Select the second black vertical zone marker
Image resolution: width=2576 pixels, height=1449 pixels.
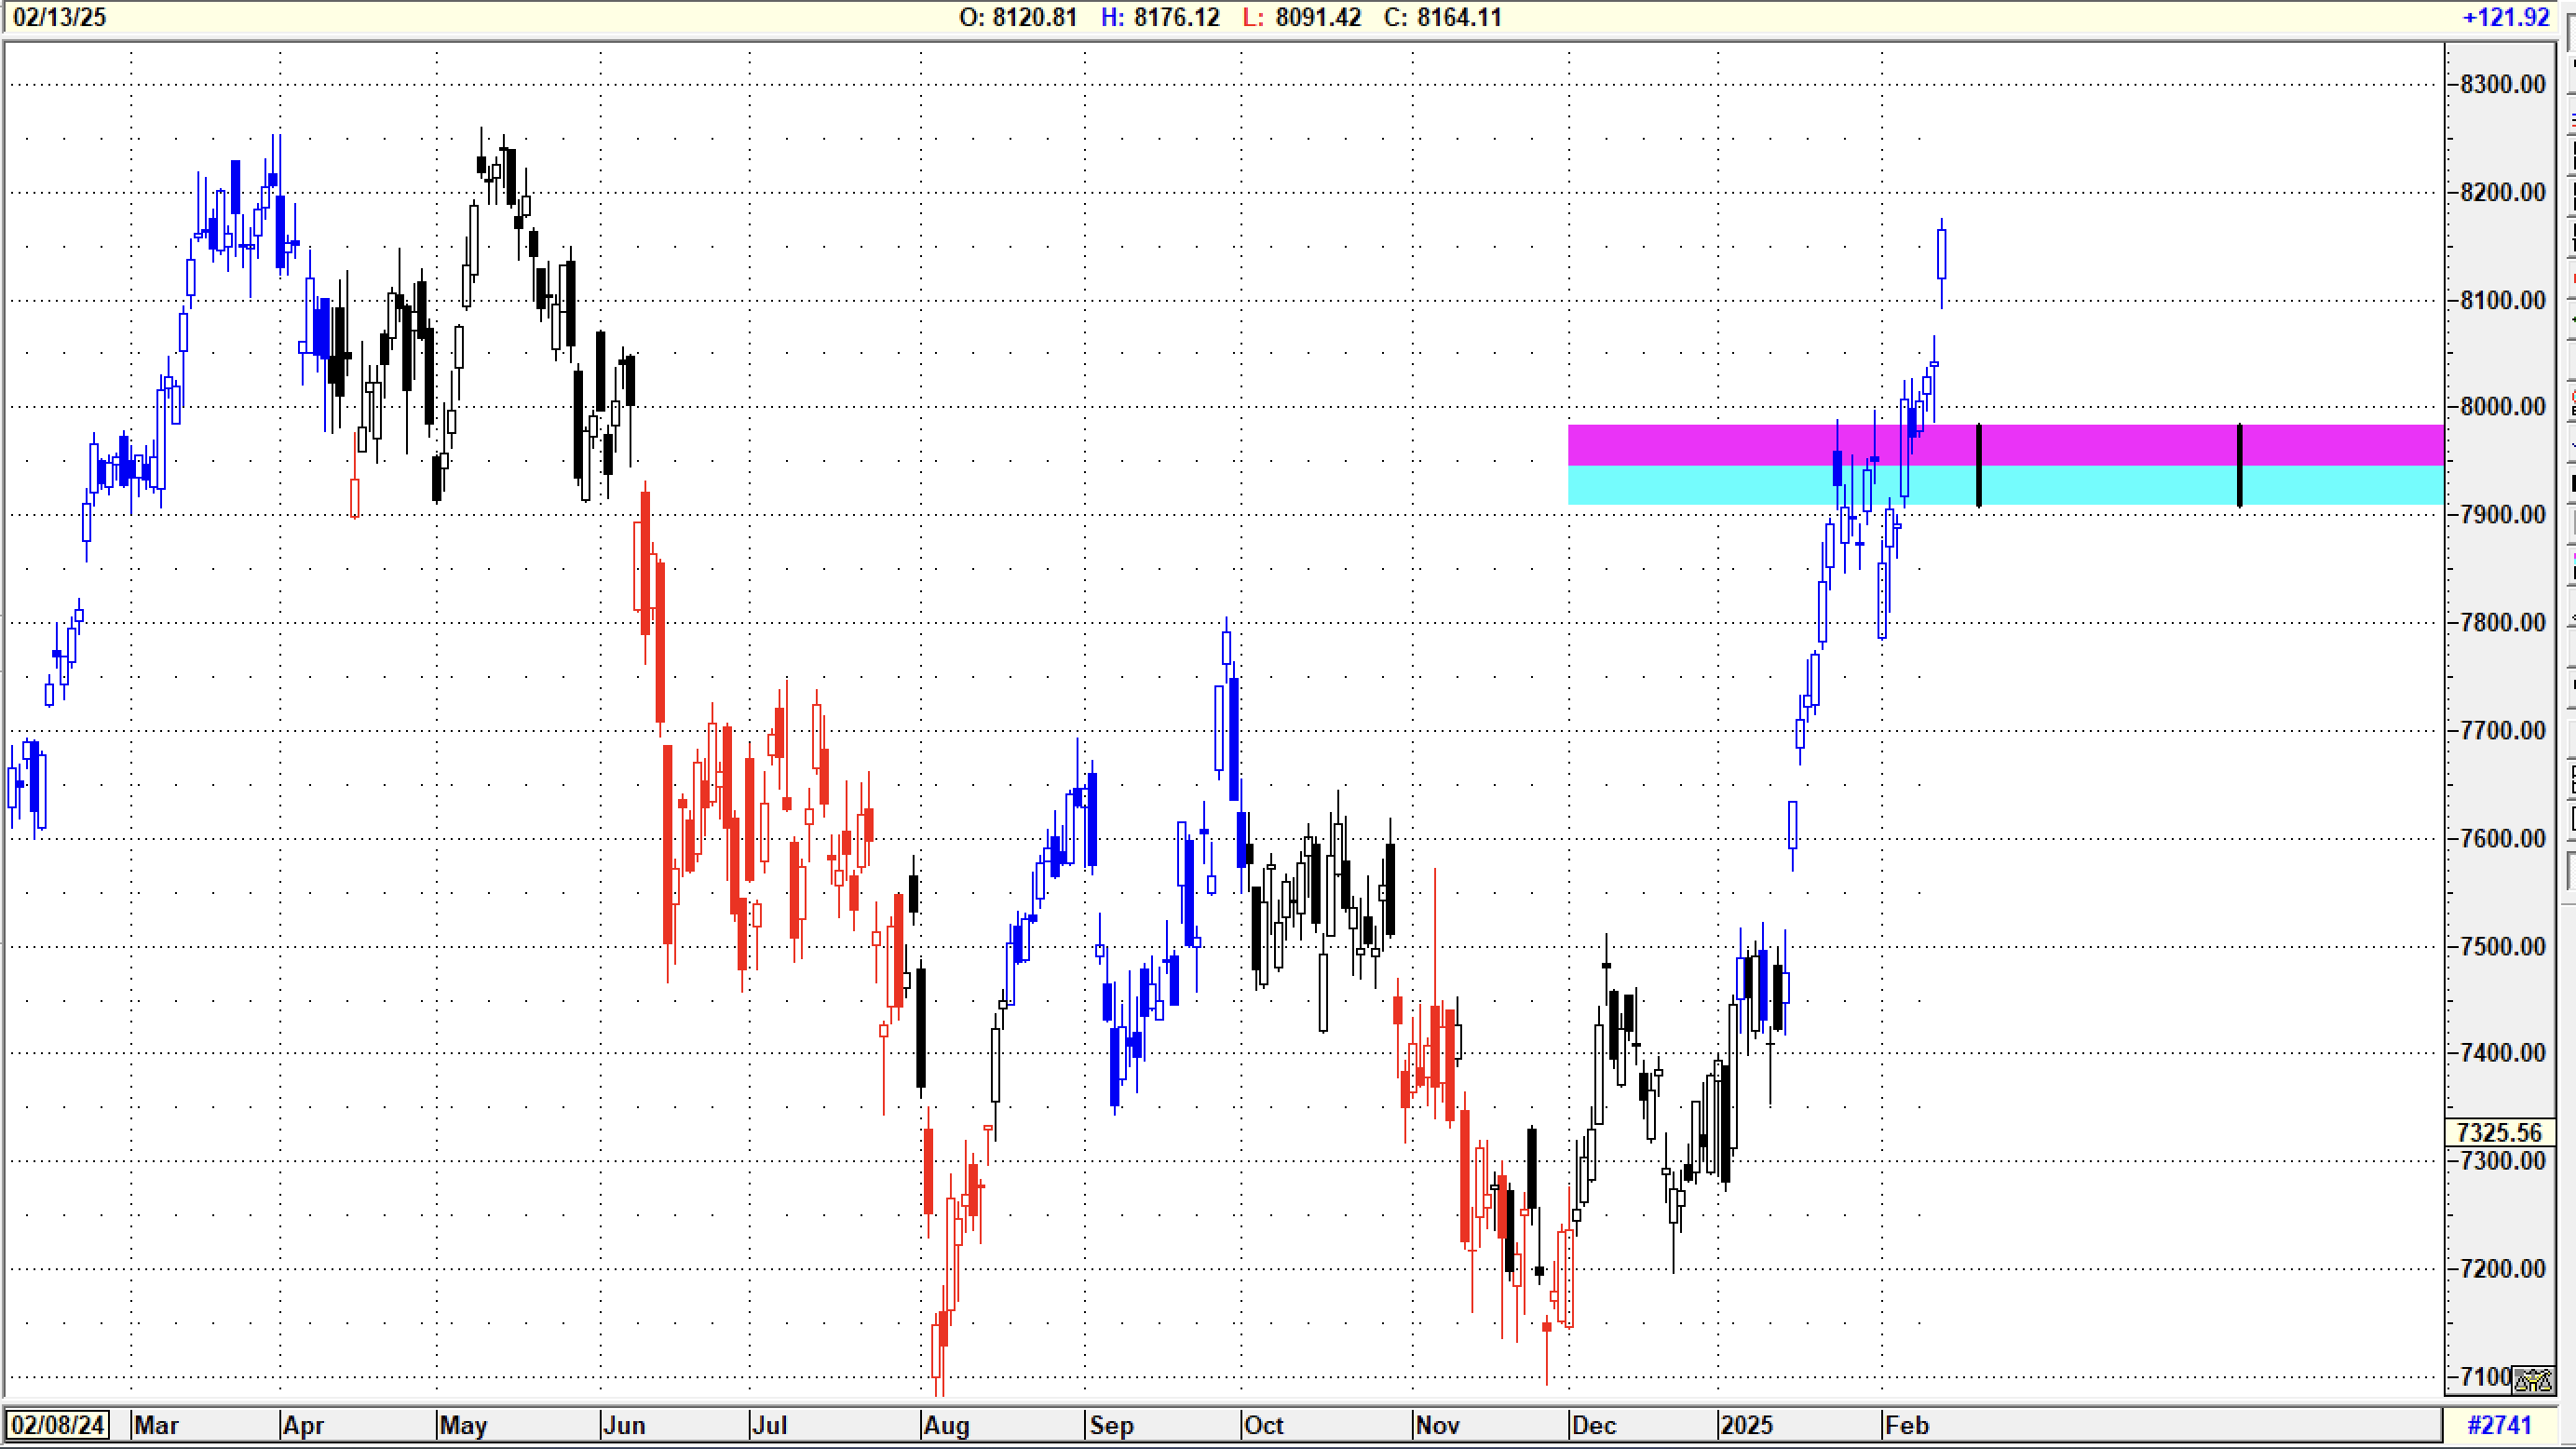(x=2239, y=465)
